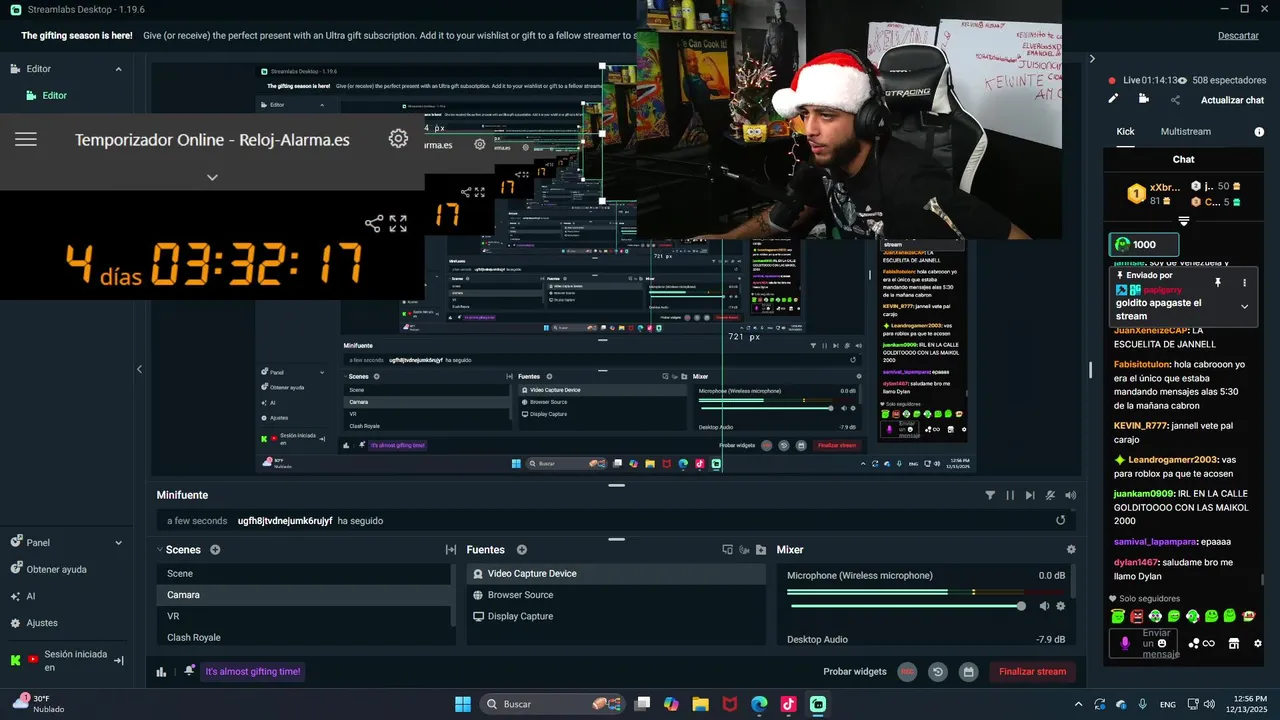Image resolution: width=1280 pixels, height=720 pixels.
Task: Open the schedule stream calendar icon
Action: coord(968,671)
